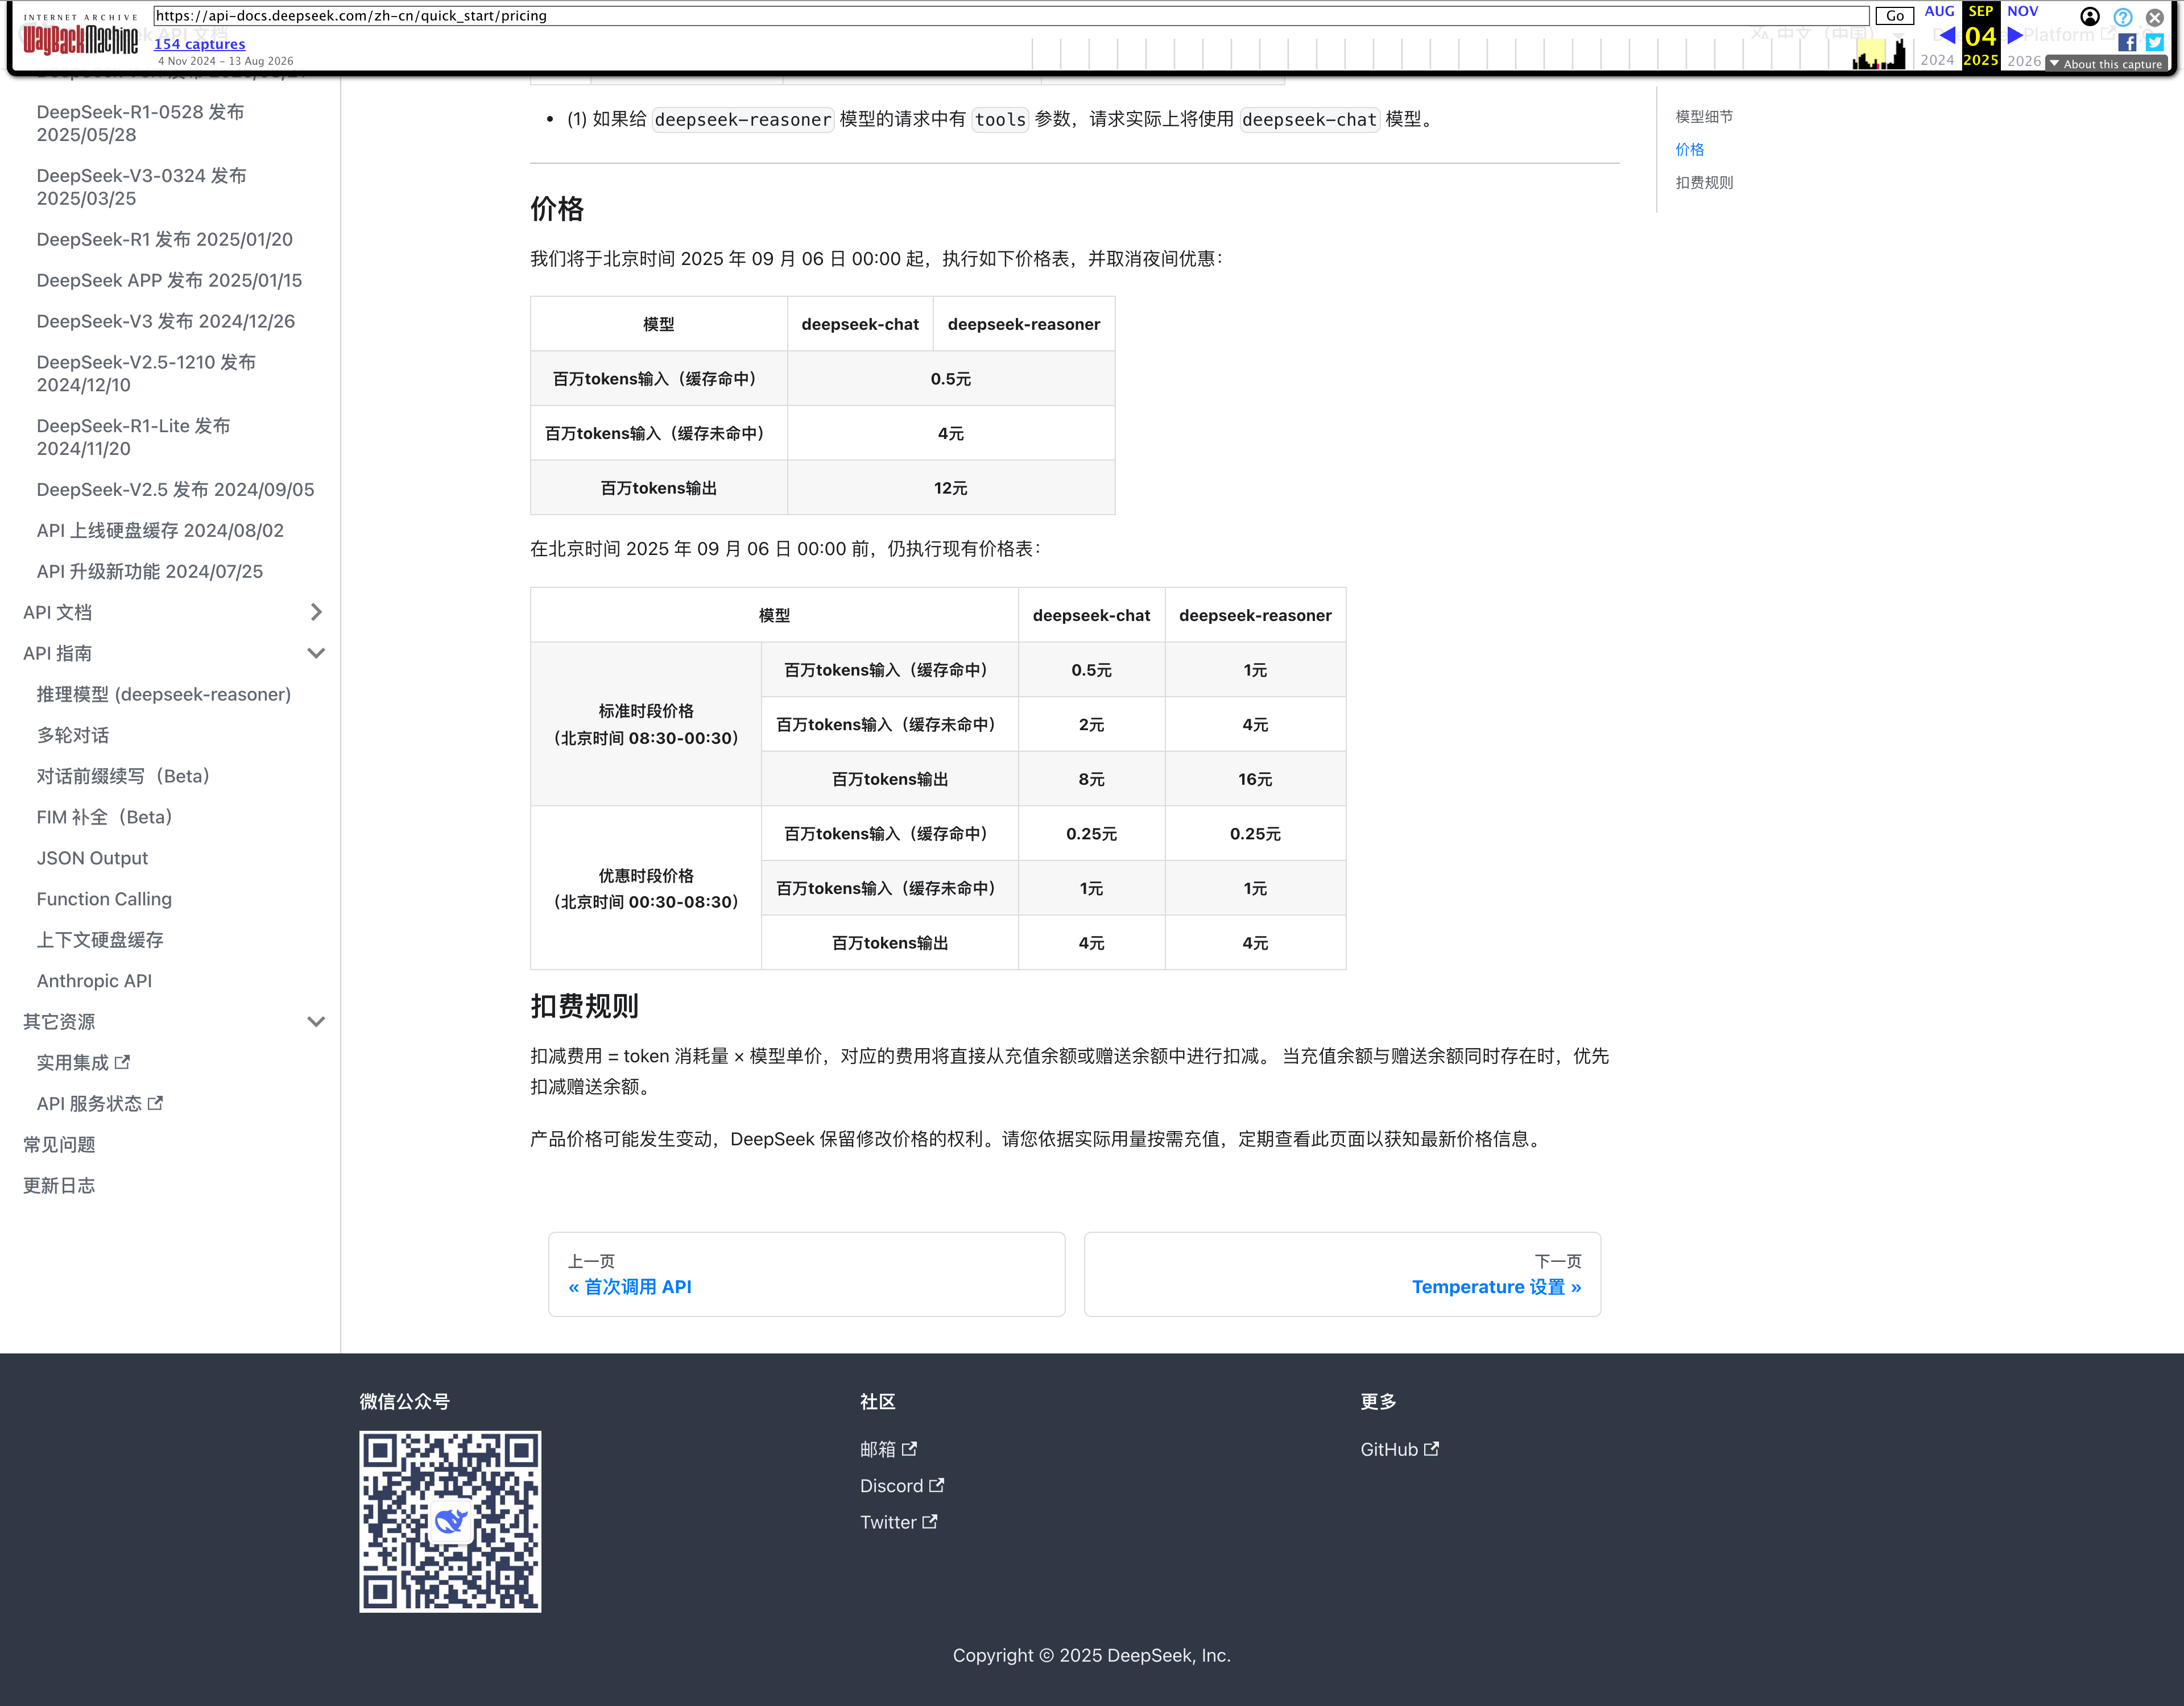Jump to AUG month capture
This screenshot has width=2184, height=1706.
coord(1939,11)
